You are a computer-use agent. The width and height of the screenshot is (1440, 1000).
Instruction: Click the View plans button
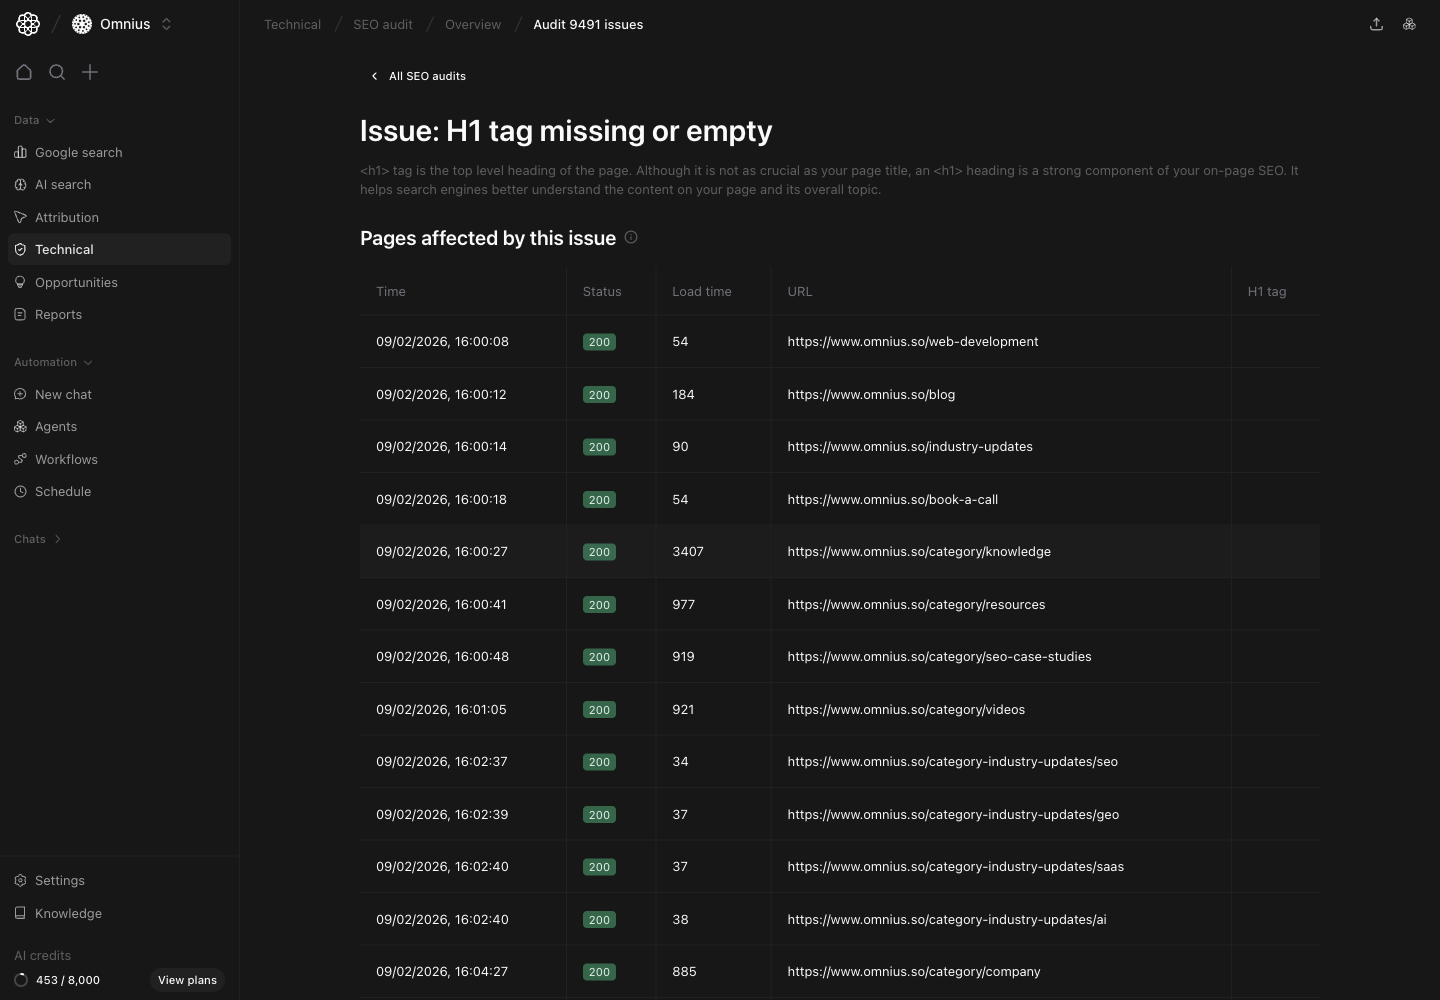[187, 980]
